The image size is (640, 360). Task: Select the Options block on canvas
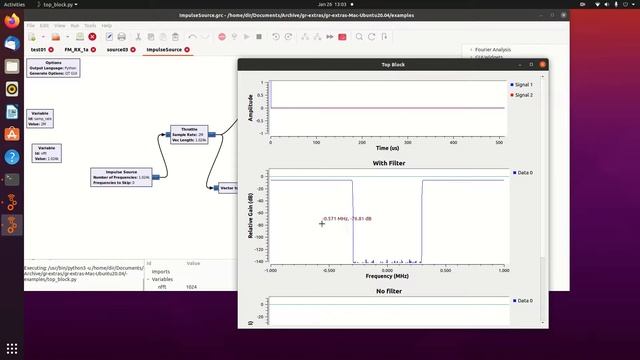click(x=53, y=68)
